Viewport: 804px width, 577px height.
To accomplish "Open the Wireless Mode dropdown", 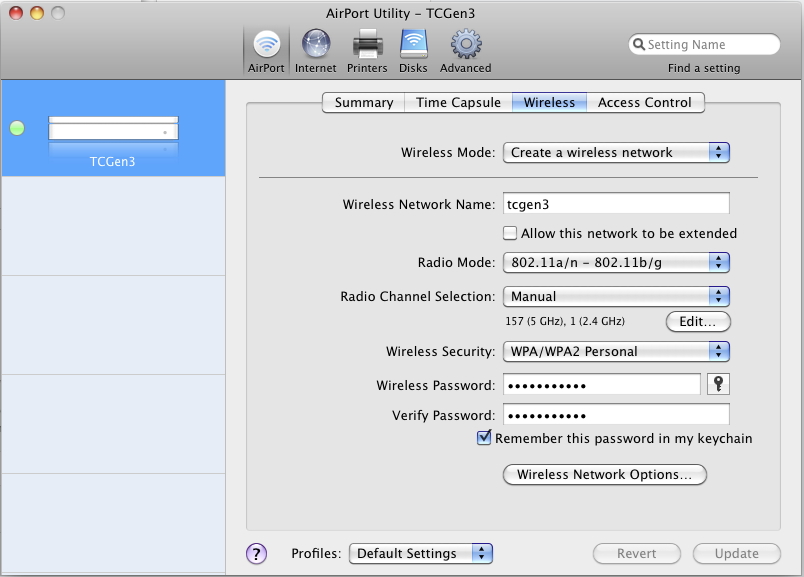I will coord(616,153).
